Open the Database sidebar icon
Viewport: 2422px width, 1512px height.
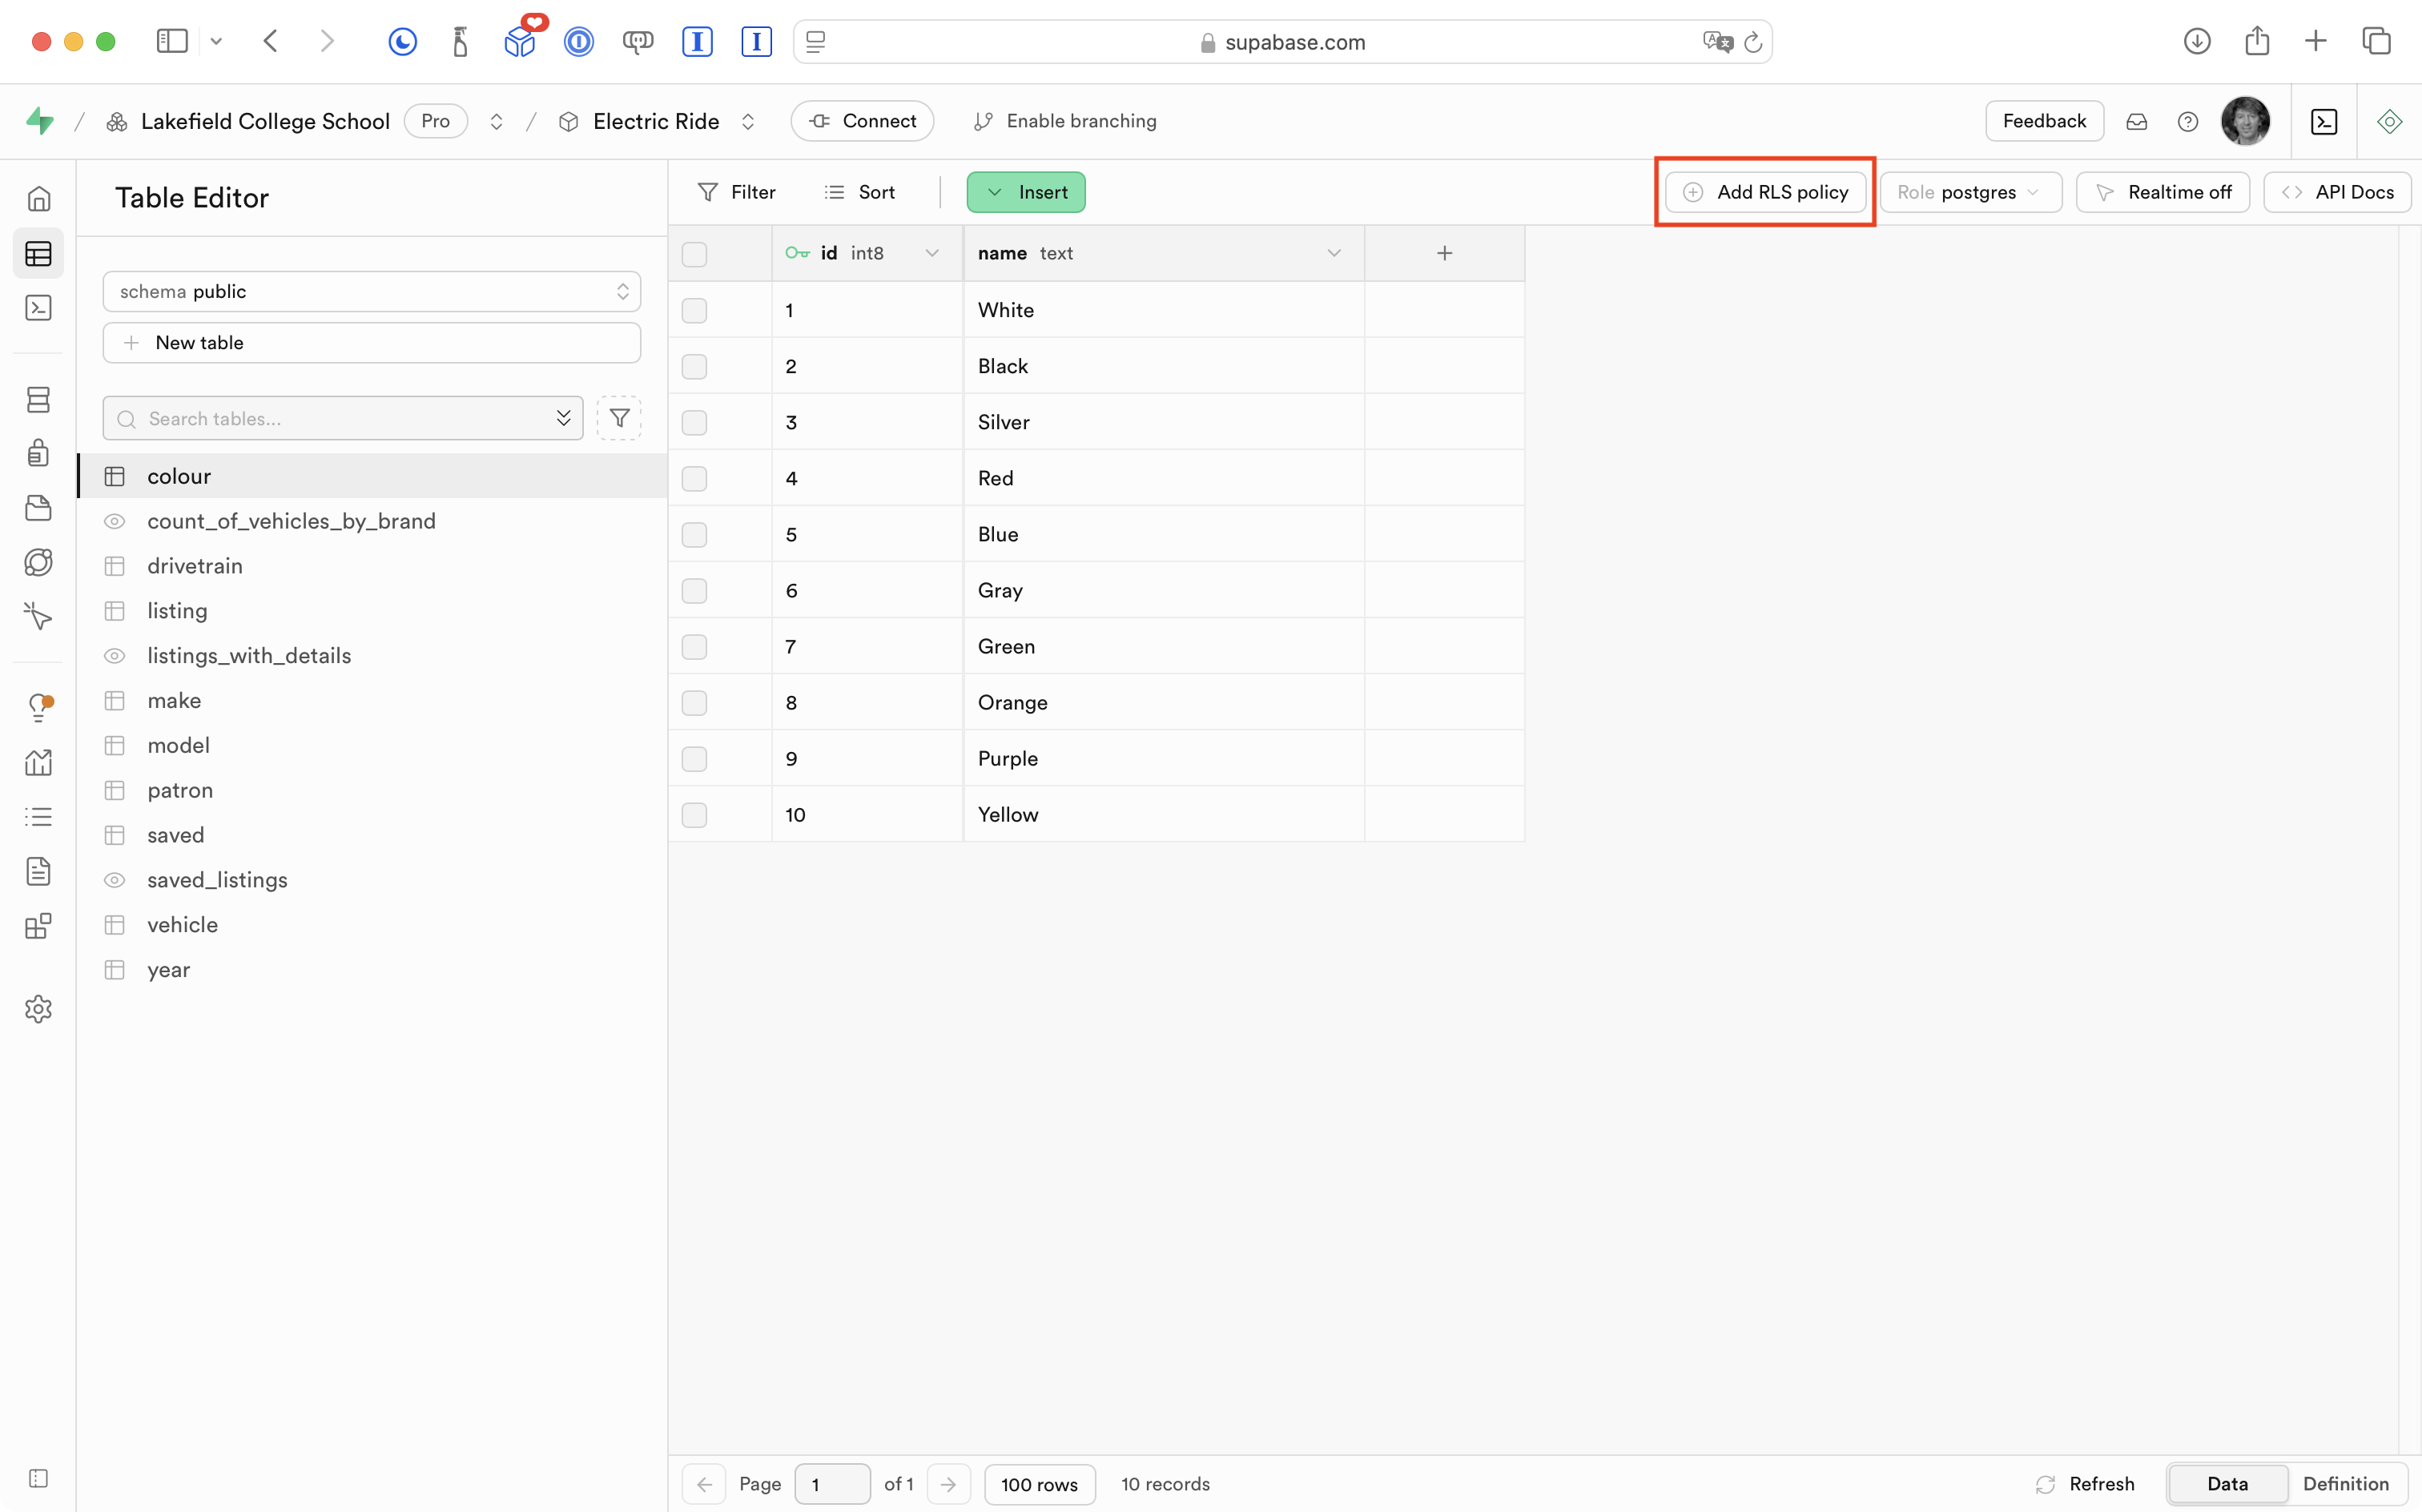click(38, 400)
